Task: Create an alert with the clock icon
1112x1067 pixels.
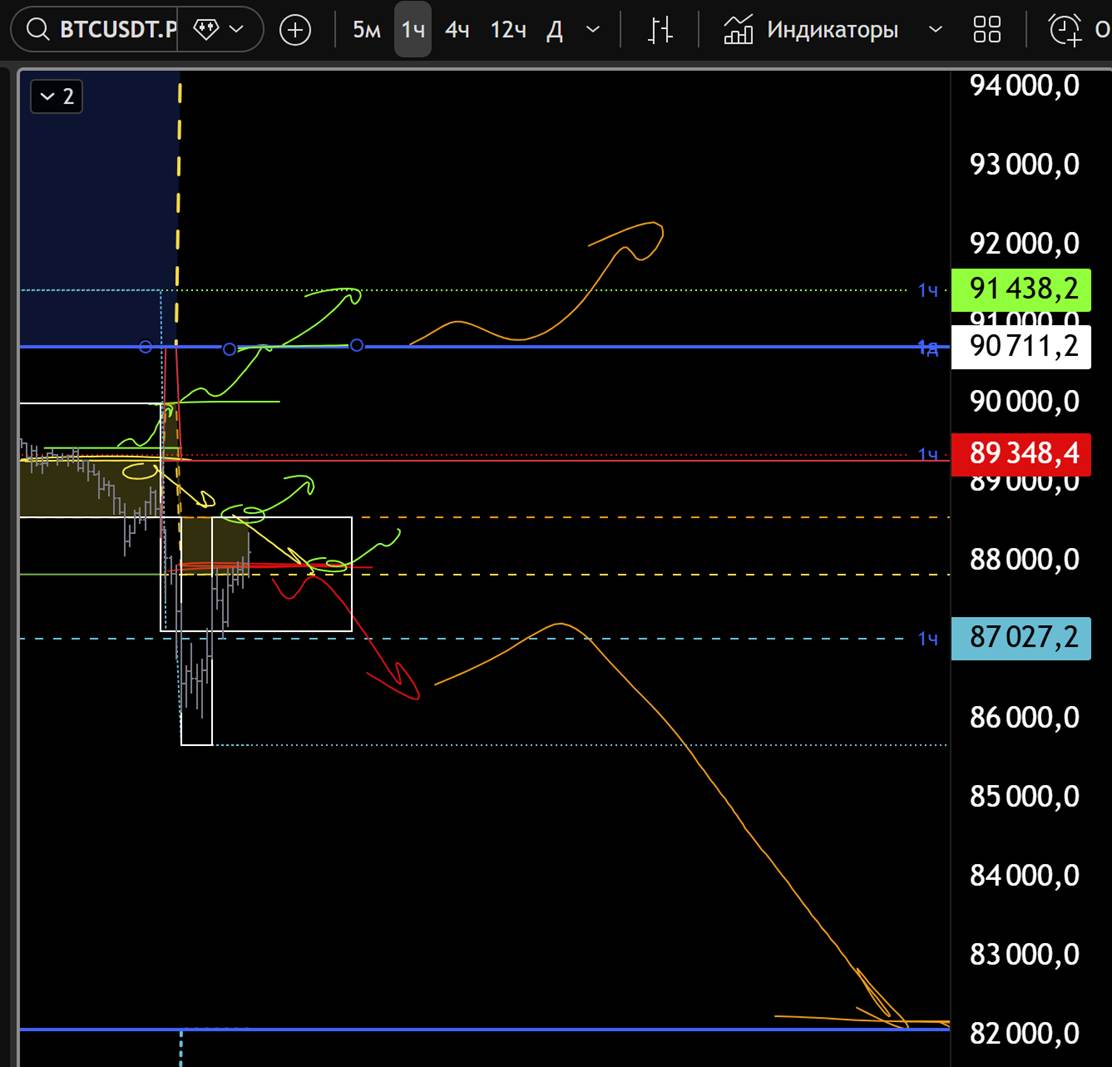Action: click(1064, 30)
